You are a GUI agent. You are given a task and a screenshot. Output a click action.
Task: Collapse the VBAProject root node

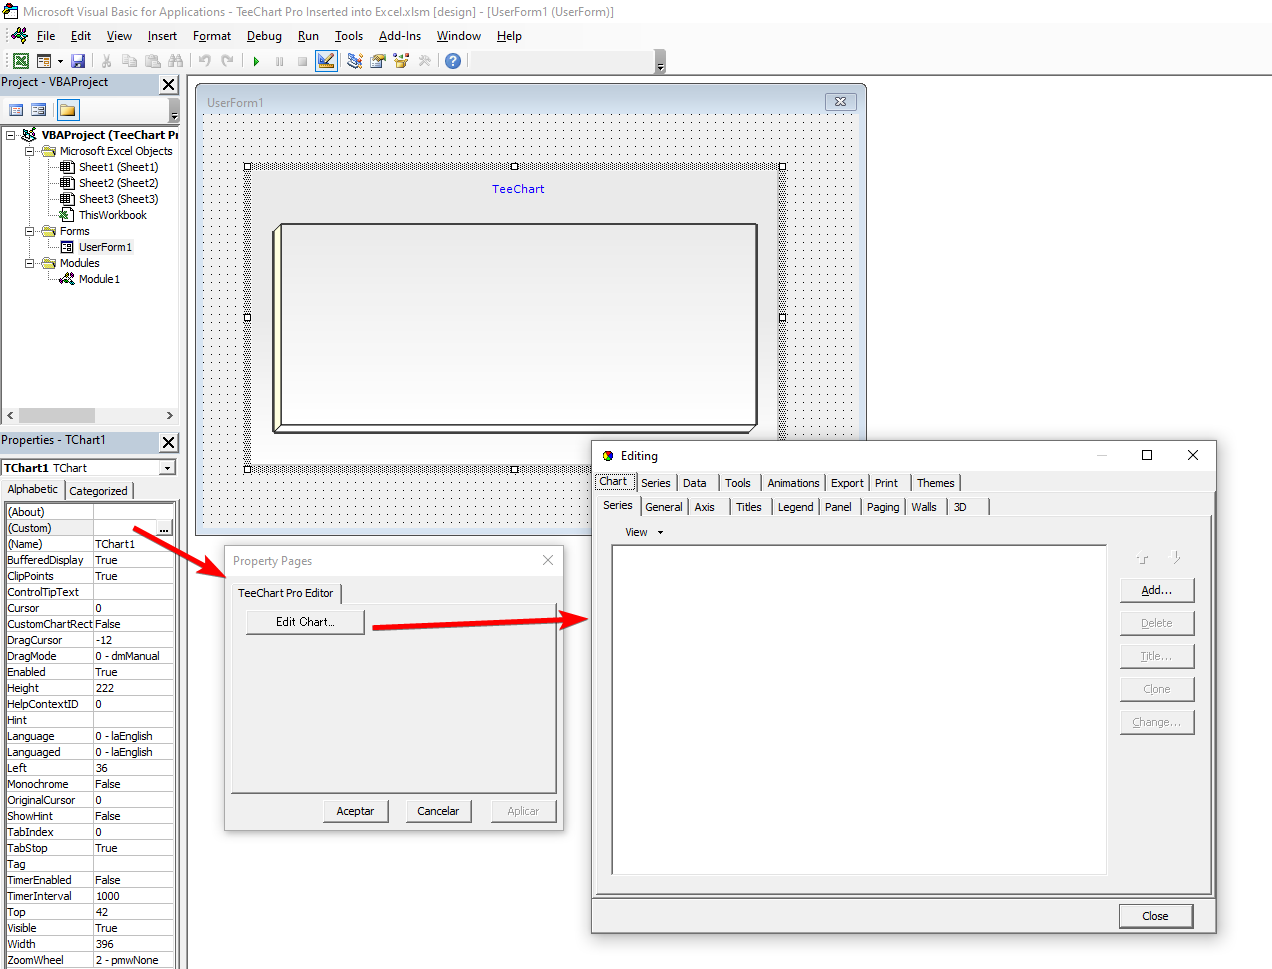pos(11,135)
